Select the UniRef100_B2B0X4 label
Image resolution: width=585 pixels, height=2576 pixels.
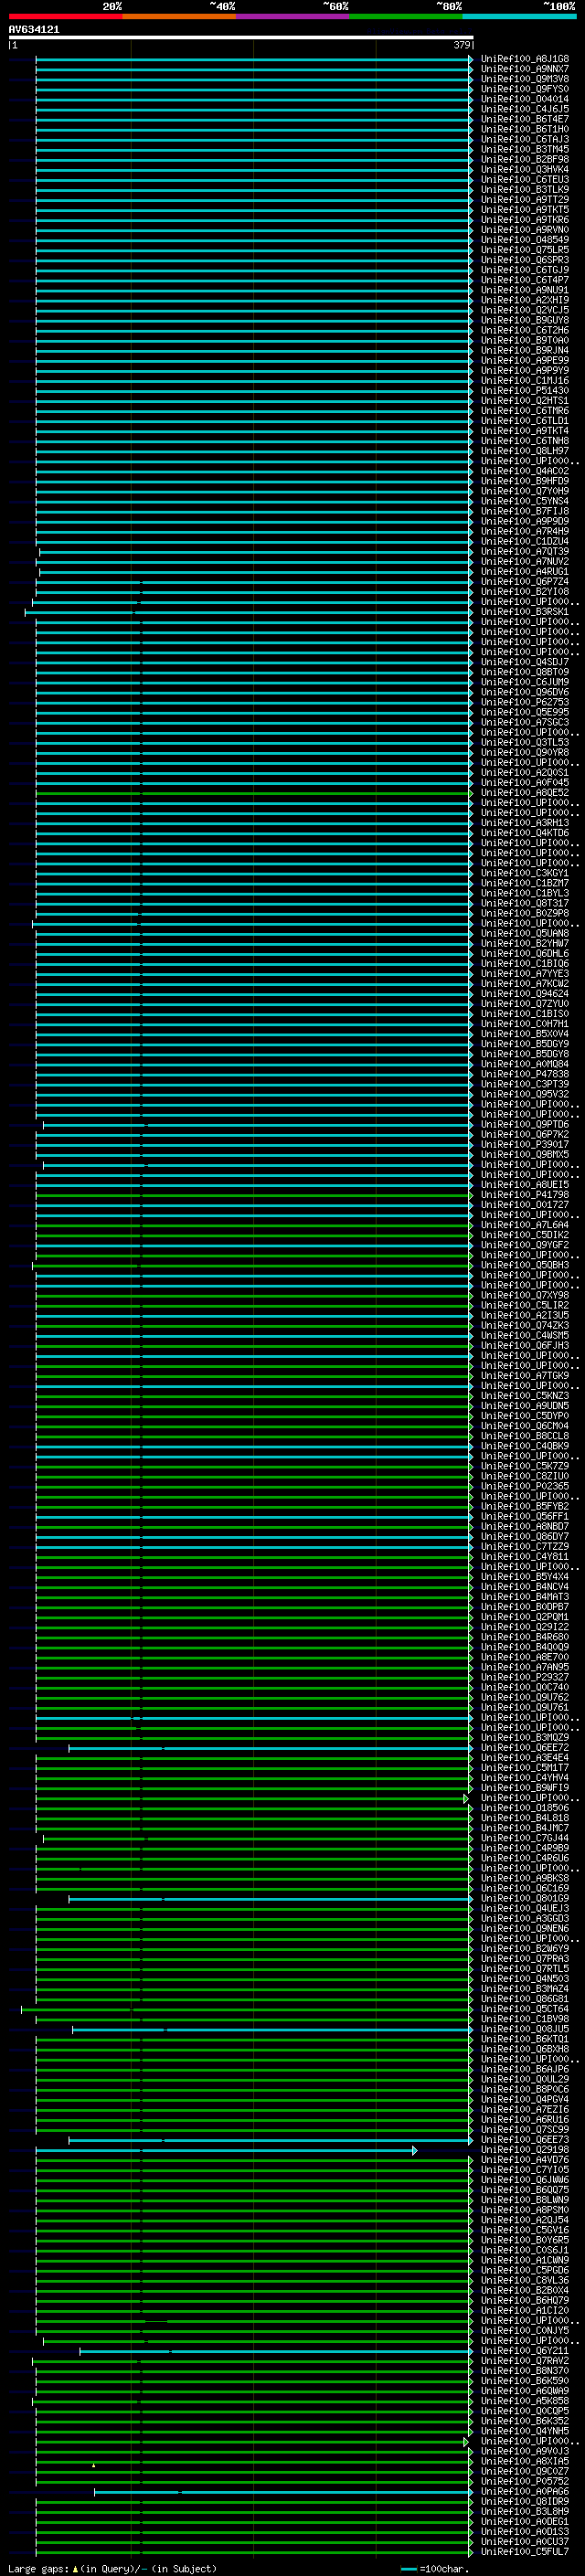tap(525, 2290)
